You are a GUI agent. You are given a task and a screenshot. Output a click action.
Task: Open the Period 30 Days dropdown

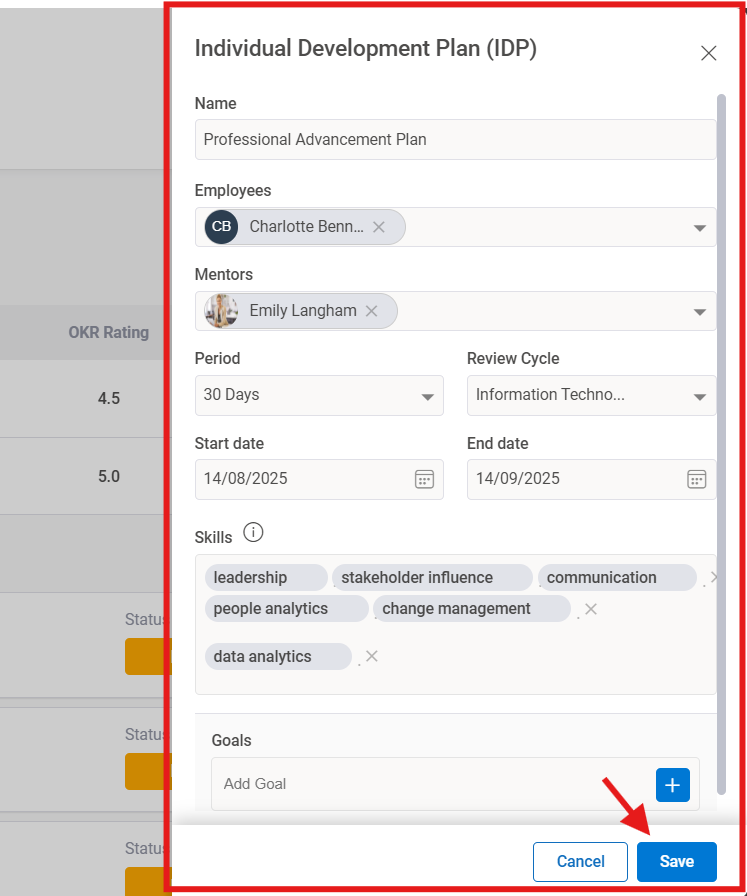319,395
